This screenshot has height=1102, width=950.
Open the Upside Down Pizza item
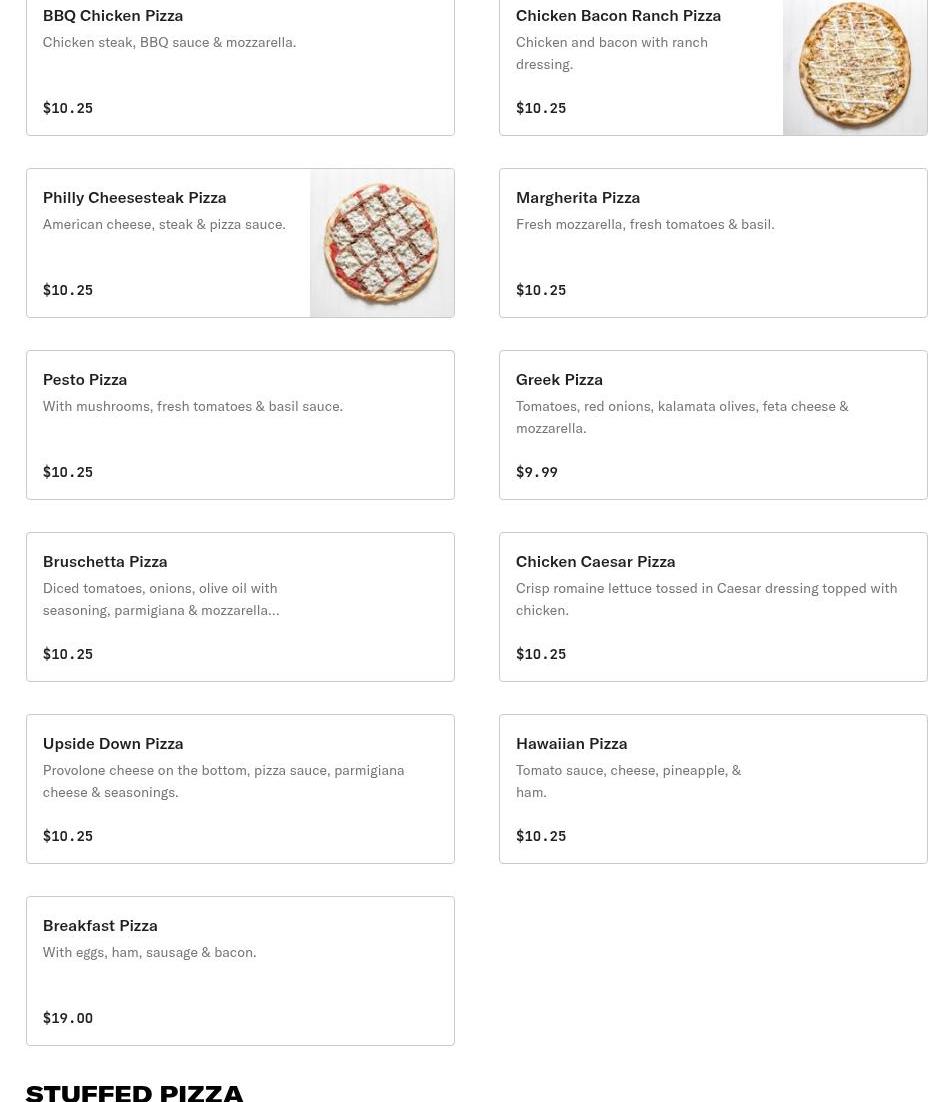240,789
